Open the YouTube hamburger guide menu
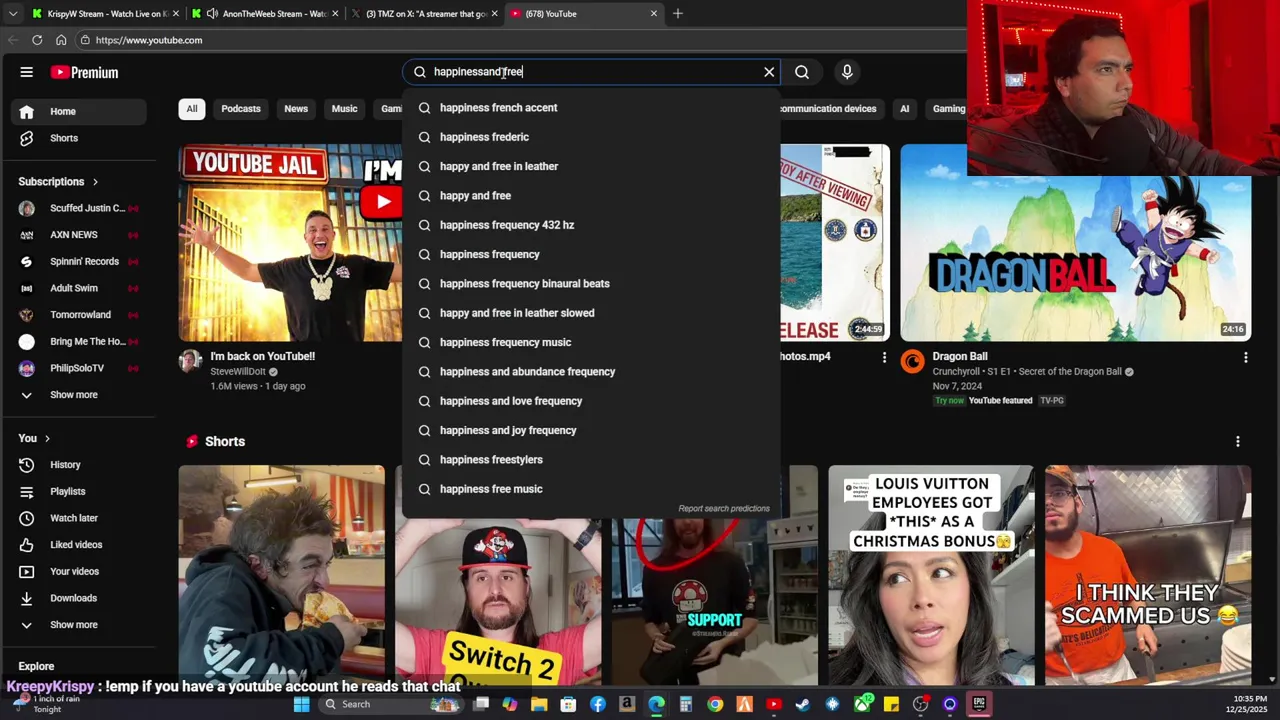The image size is (1280, 720). coord(27,72)
